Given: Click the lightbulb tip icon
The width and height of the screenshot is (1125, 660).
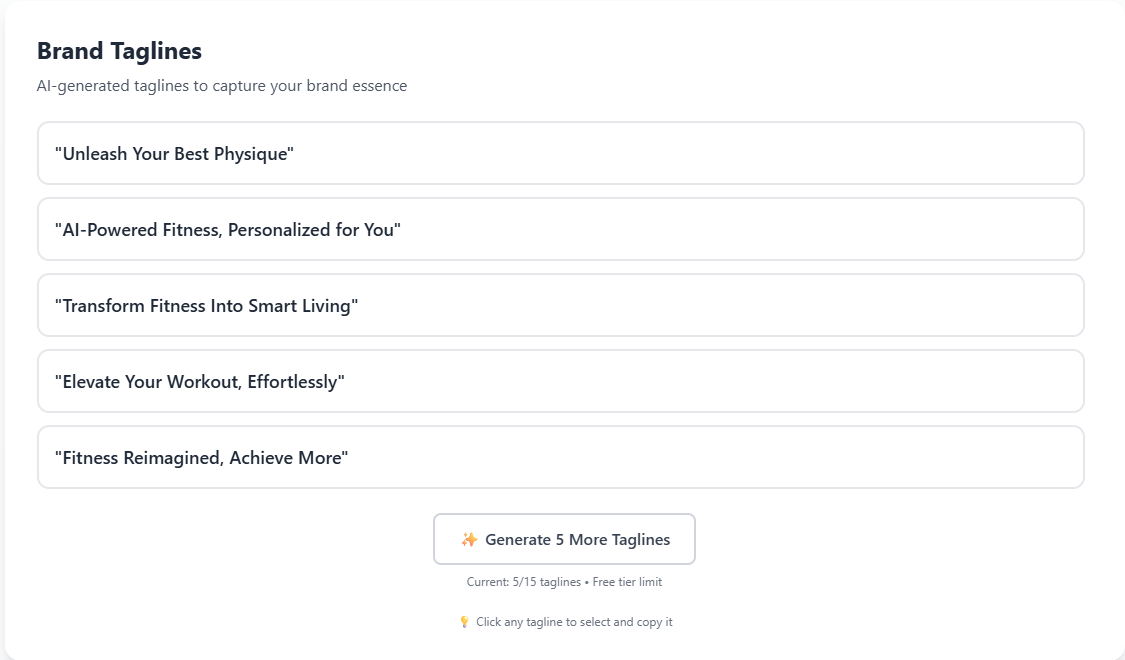Looking at the screenshot, I should (x=464, y=622).
